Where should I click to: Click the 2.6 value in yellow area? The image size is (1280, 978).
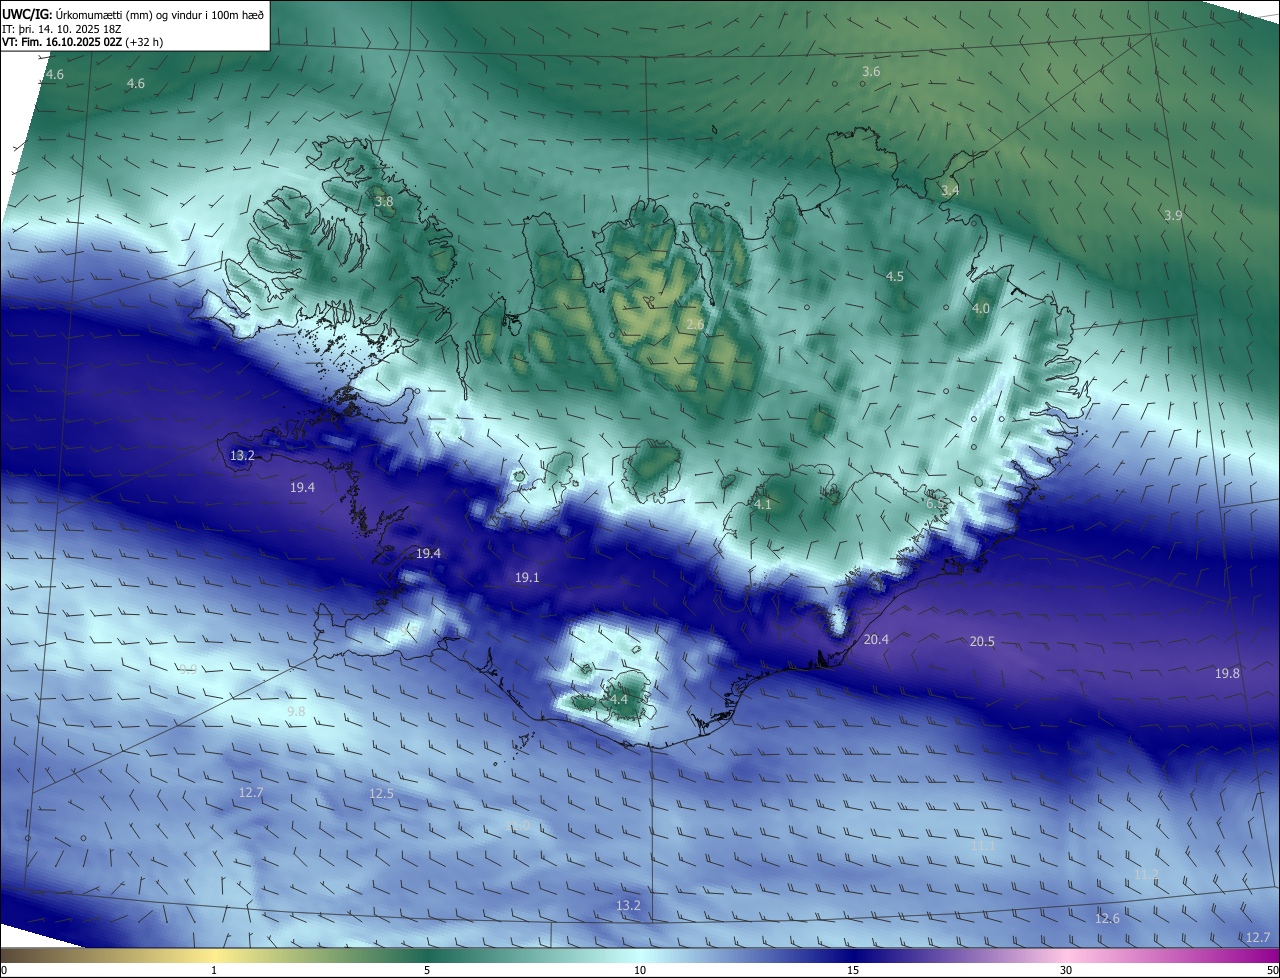695,324
